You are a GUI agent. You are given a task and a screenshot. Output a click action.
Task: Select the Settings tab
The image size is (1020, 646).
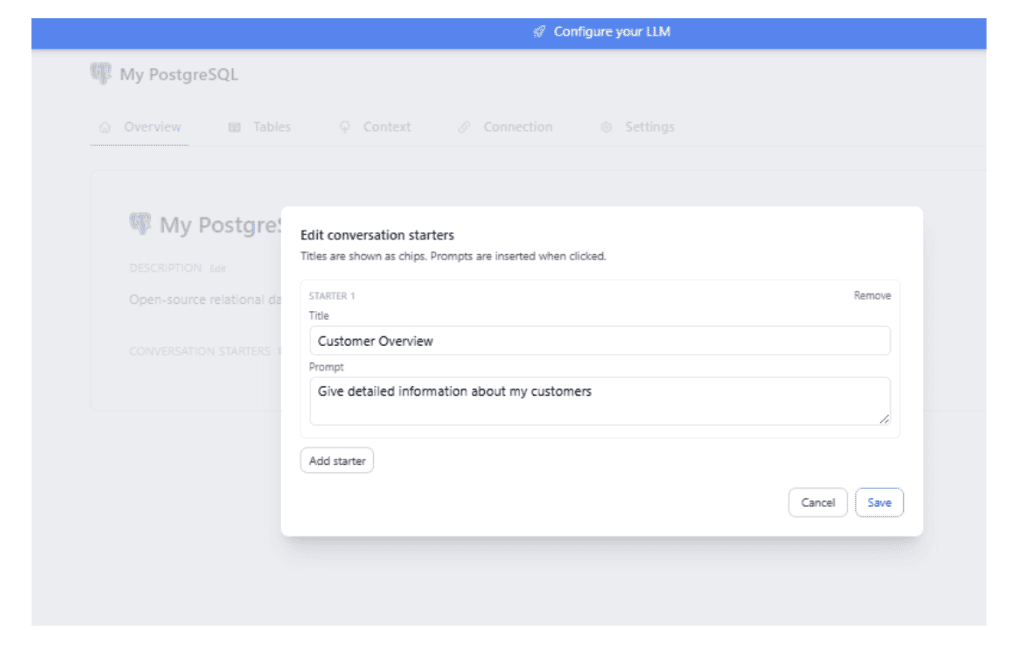point(650,127)
